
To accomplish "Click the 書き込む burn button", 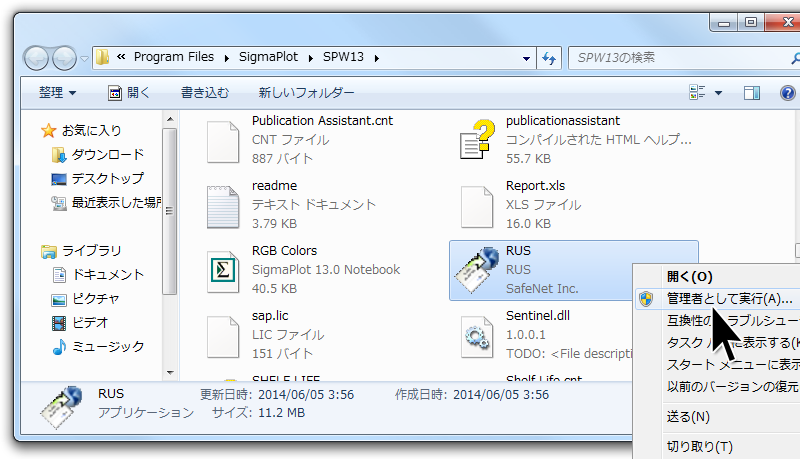I will 205,93.
